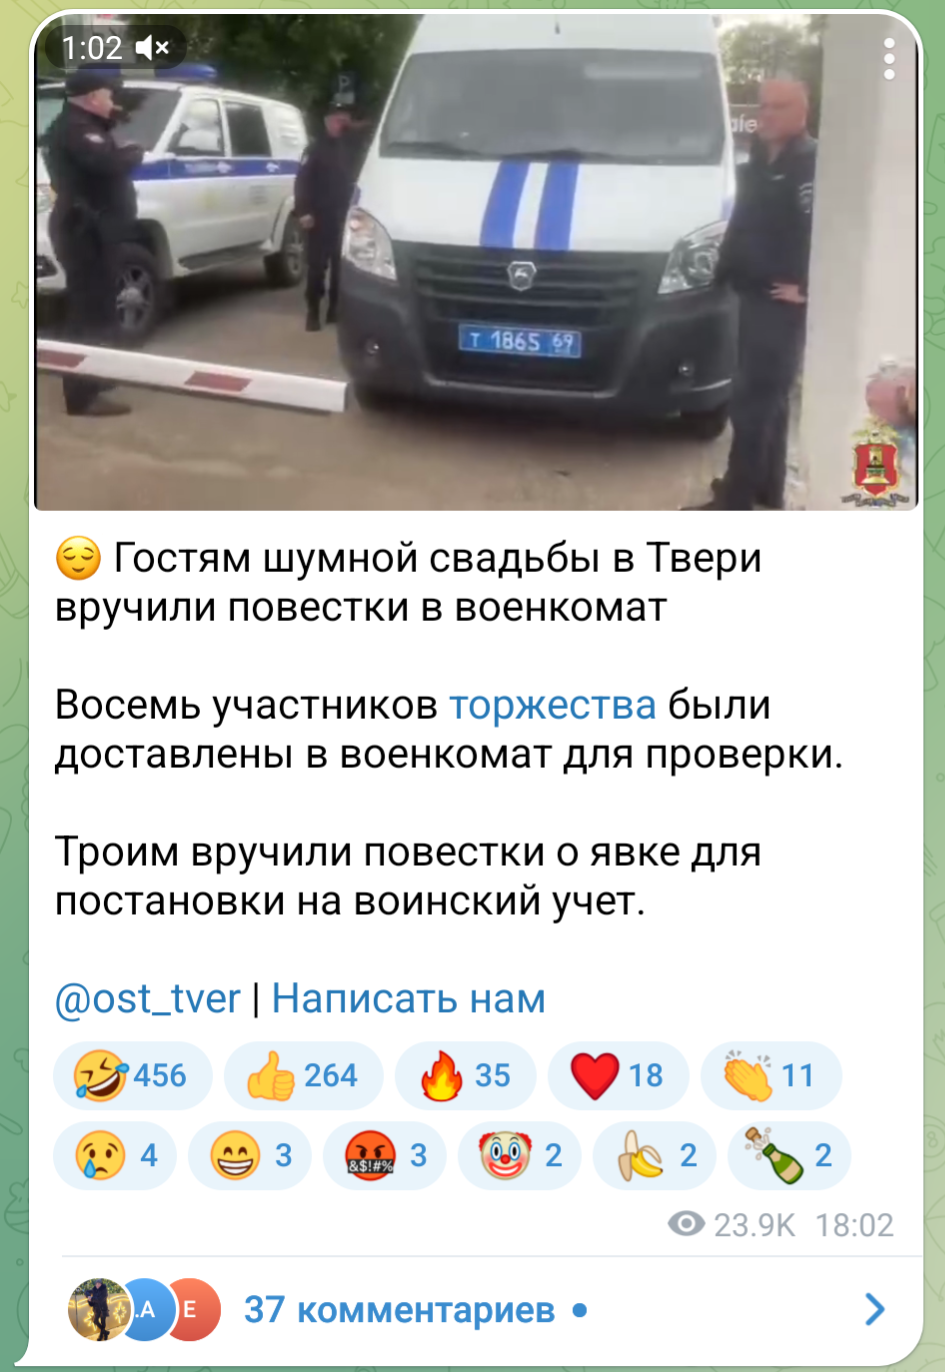View the commenter avatars beside comments count
Image resolution: width=945 pixels, height=1372 pixels.
pyautogui.click(x=144, y=1309)
